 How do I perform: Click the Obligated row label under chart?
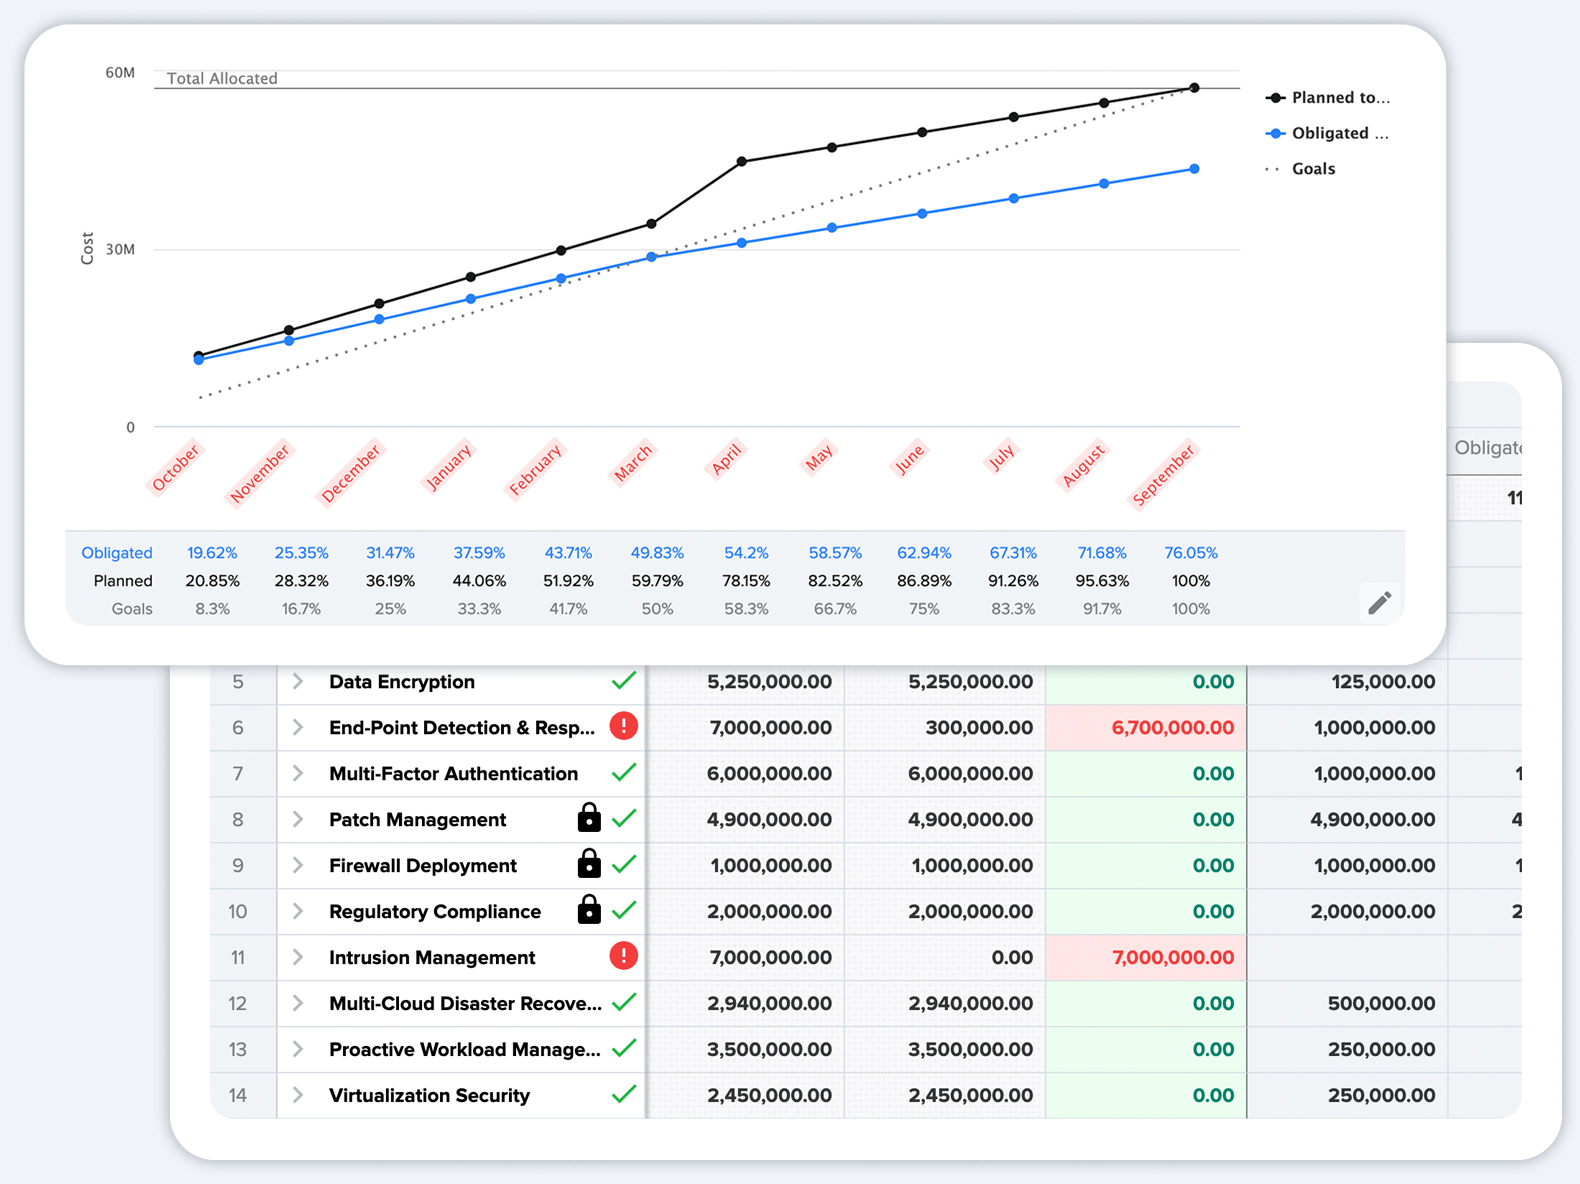click(117, 553)
